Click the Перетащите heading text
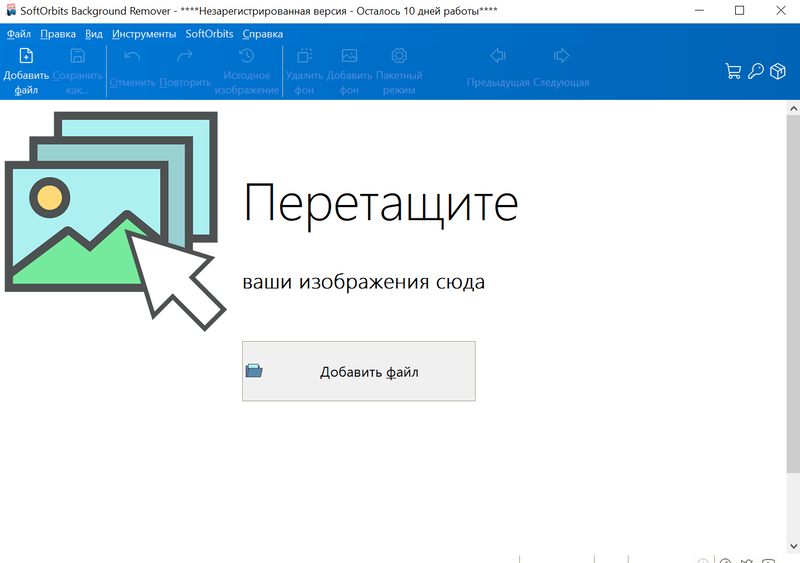Image resolution: width=800 pixels, height=563 pixels. [x=381, y=204]
